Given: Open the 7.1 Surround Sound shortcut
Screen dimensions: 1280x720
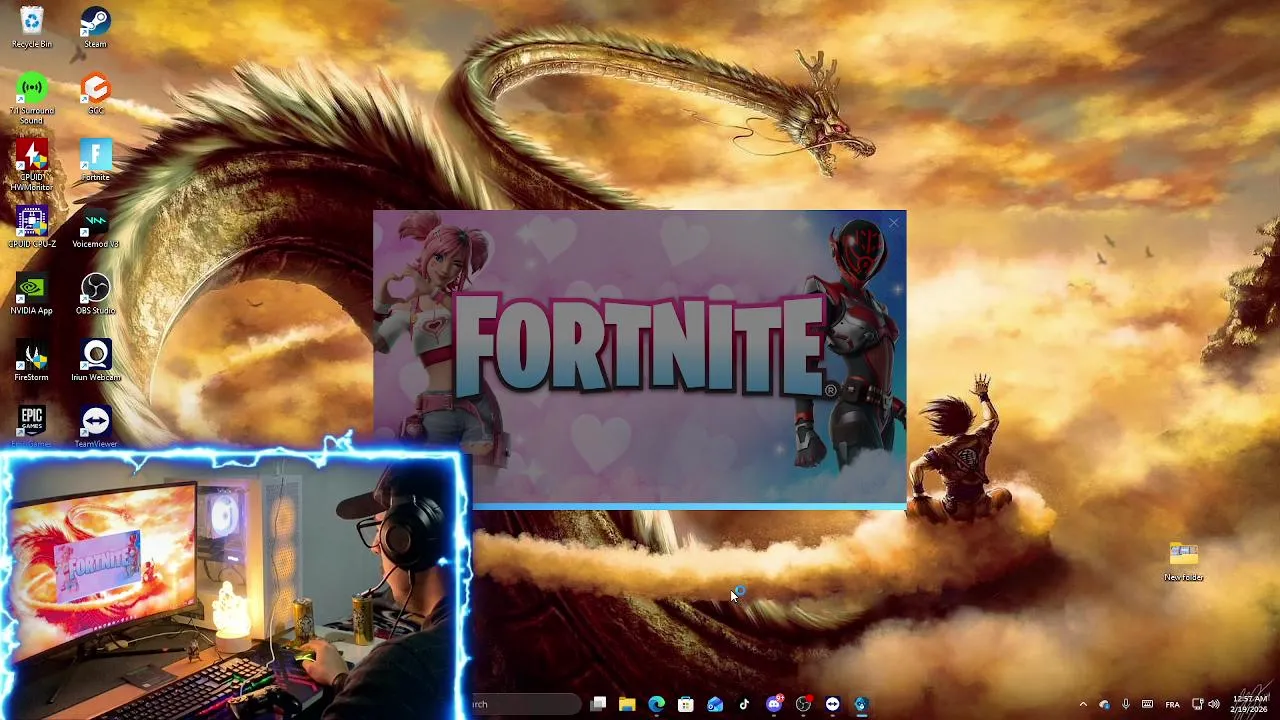Looking at the screenshot, I should click(31, 98).
